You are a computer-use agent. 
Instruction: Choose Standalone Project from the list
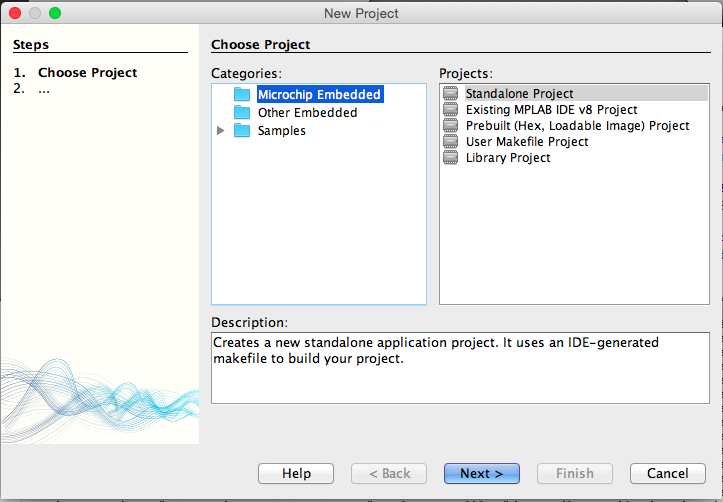[520, 94]
